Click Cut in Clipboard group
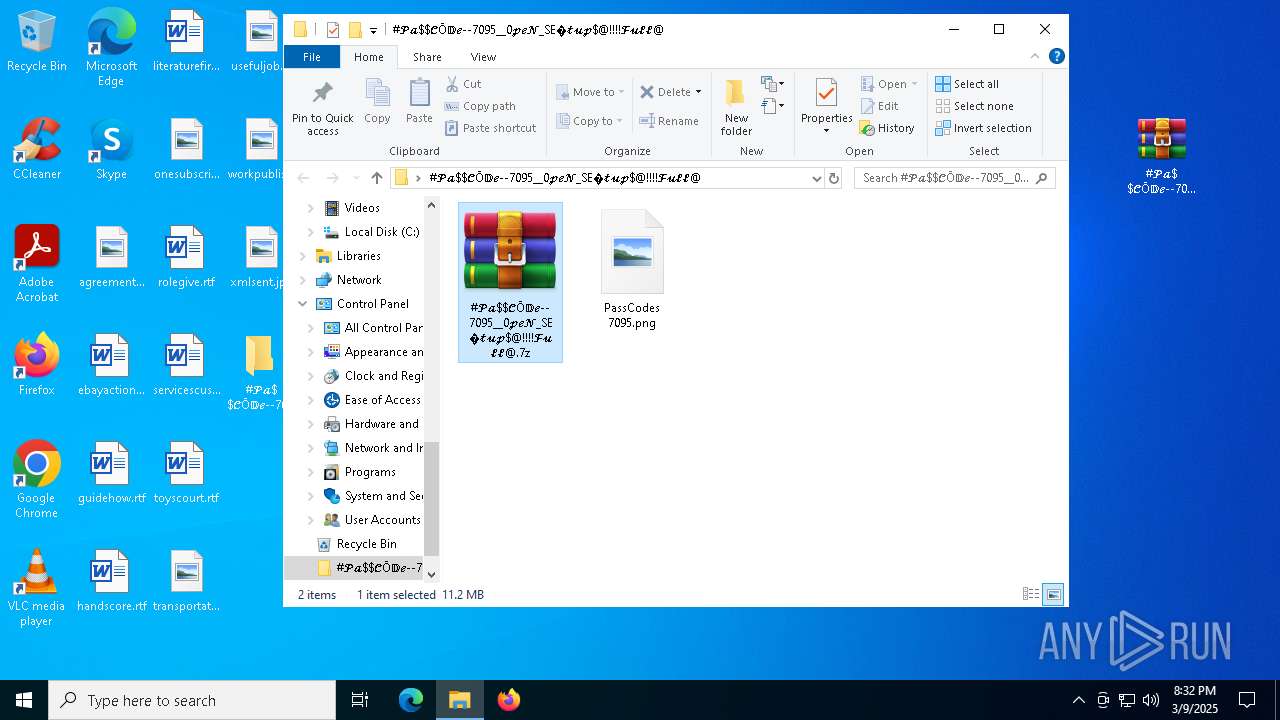Screen dimensions: 1280x720 click(x=463, y=84)
